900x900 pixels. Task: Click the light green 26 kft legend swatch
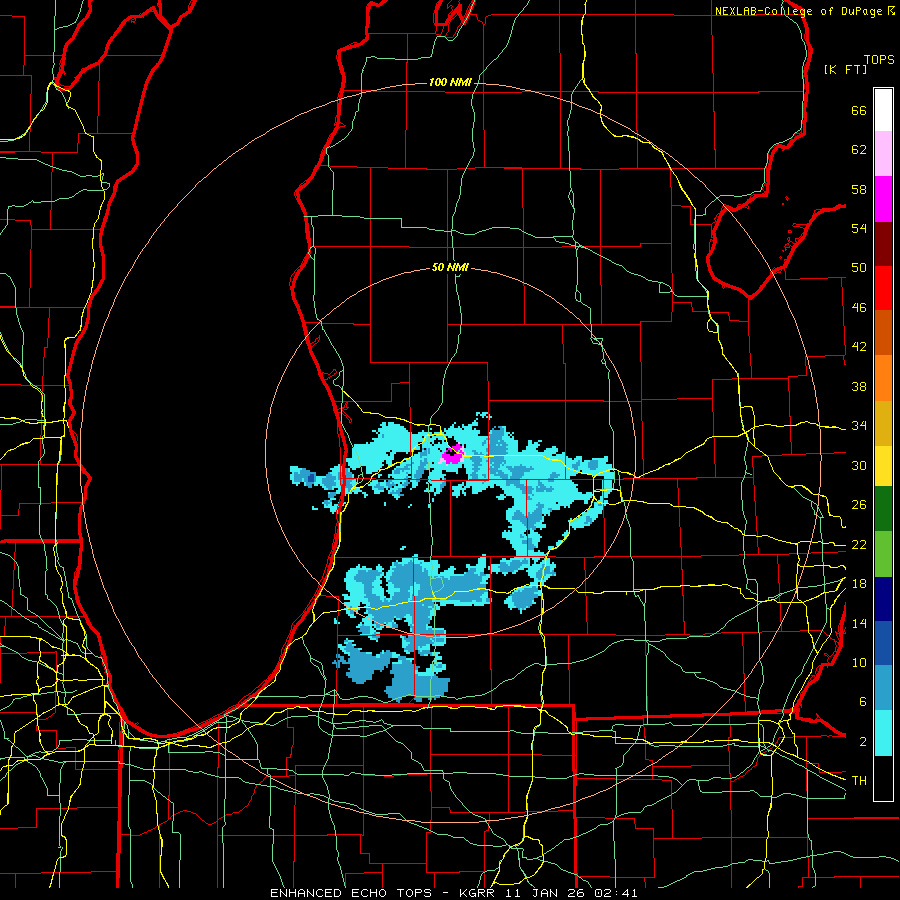883,554
